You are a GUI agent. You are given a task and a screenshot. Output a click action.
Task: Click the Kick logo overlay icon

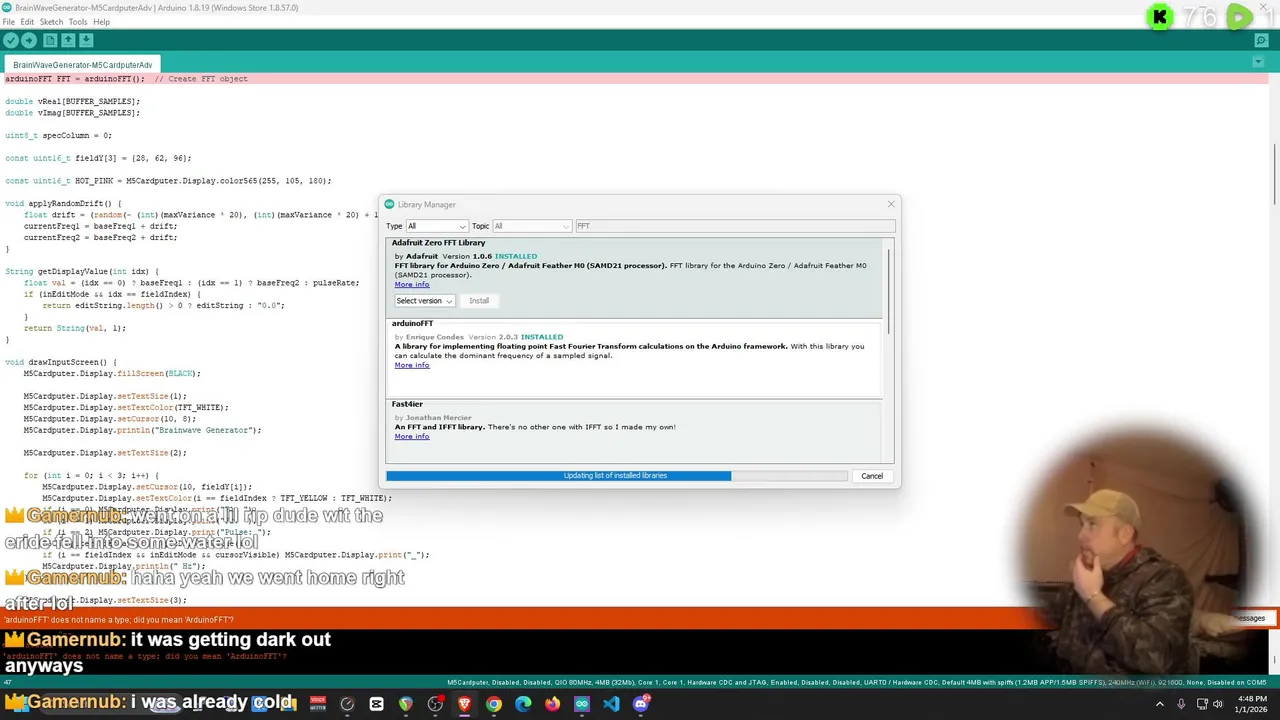pyautogui.click(x=1160, y=17)
